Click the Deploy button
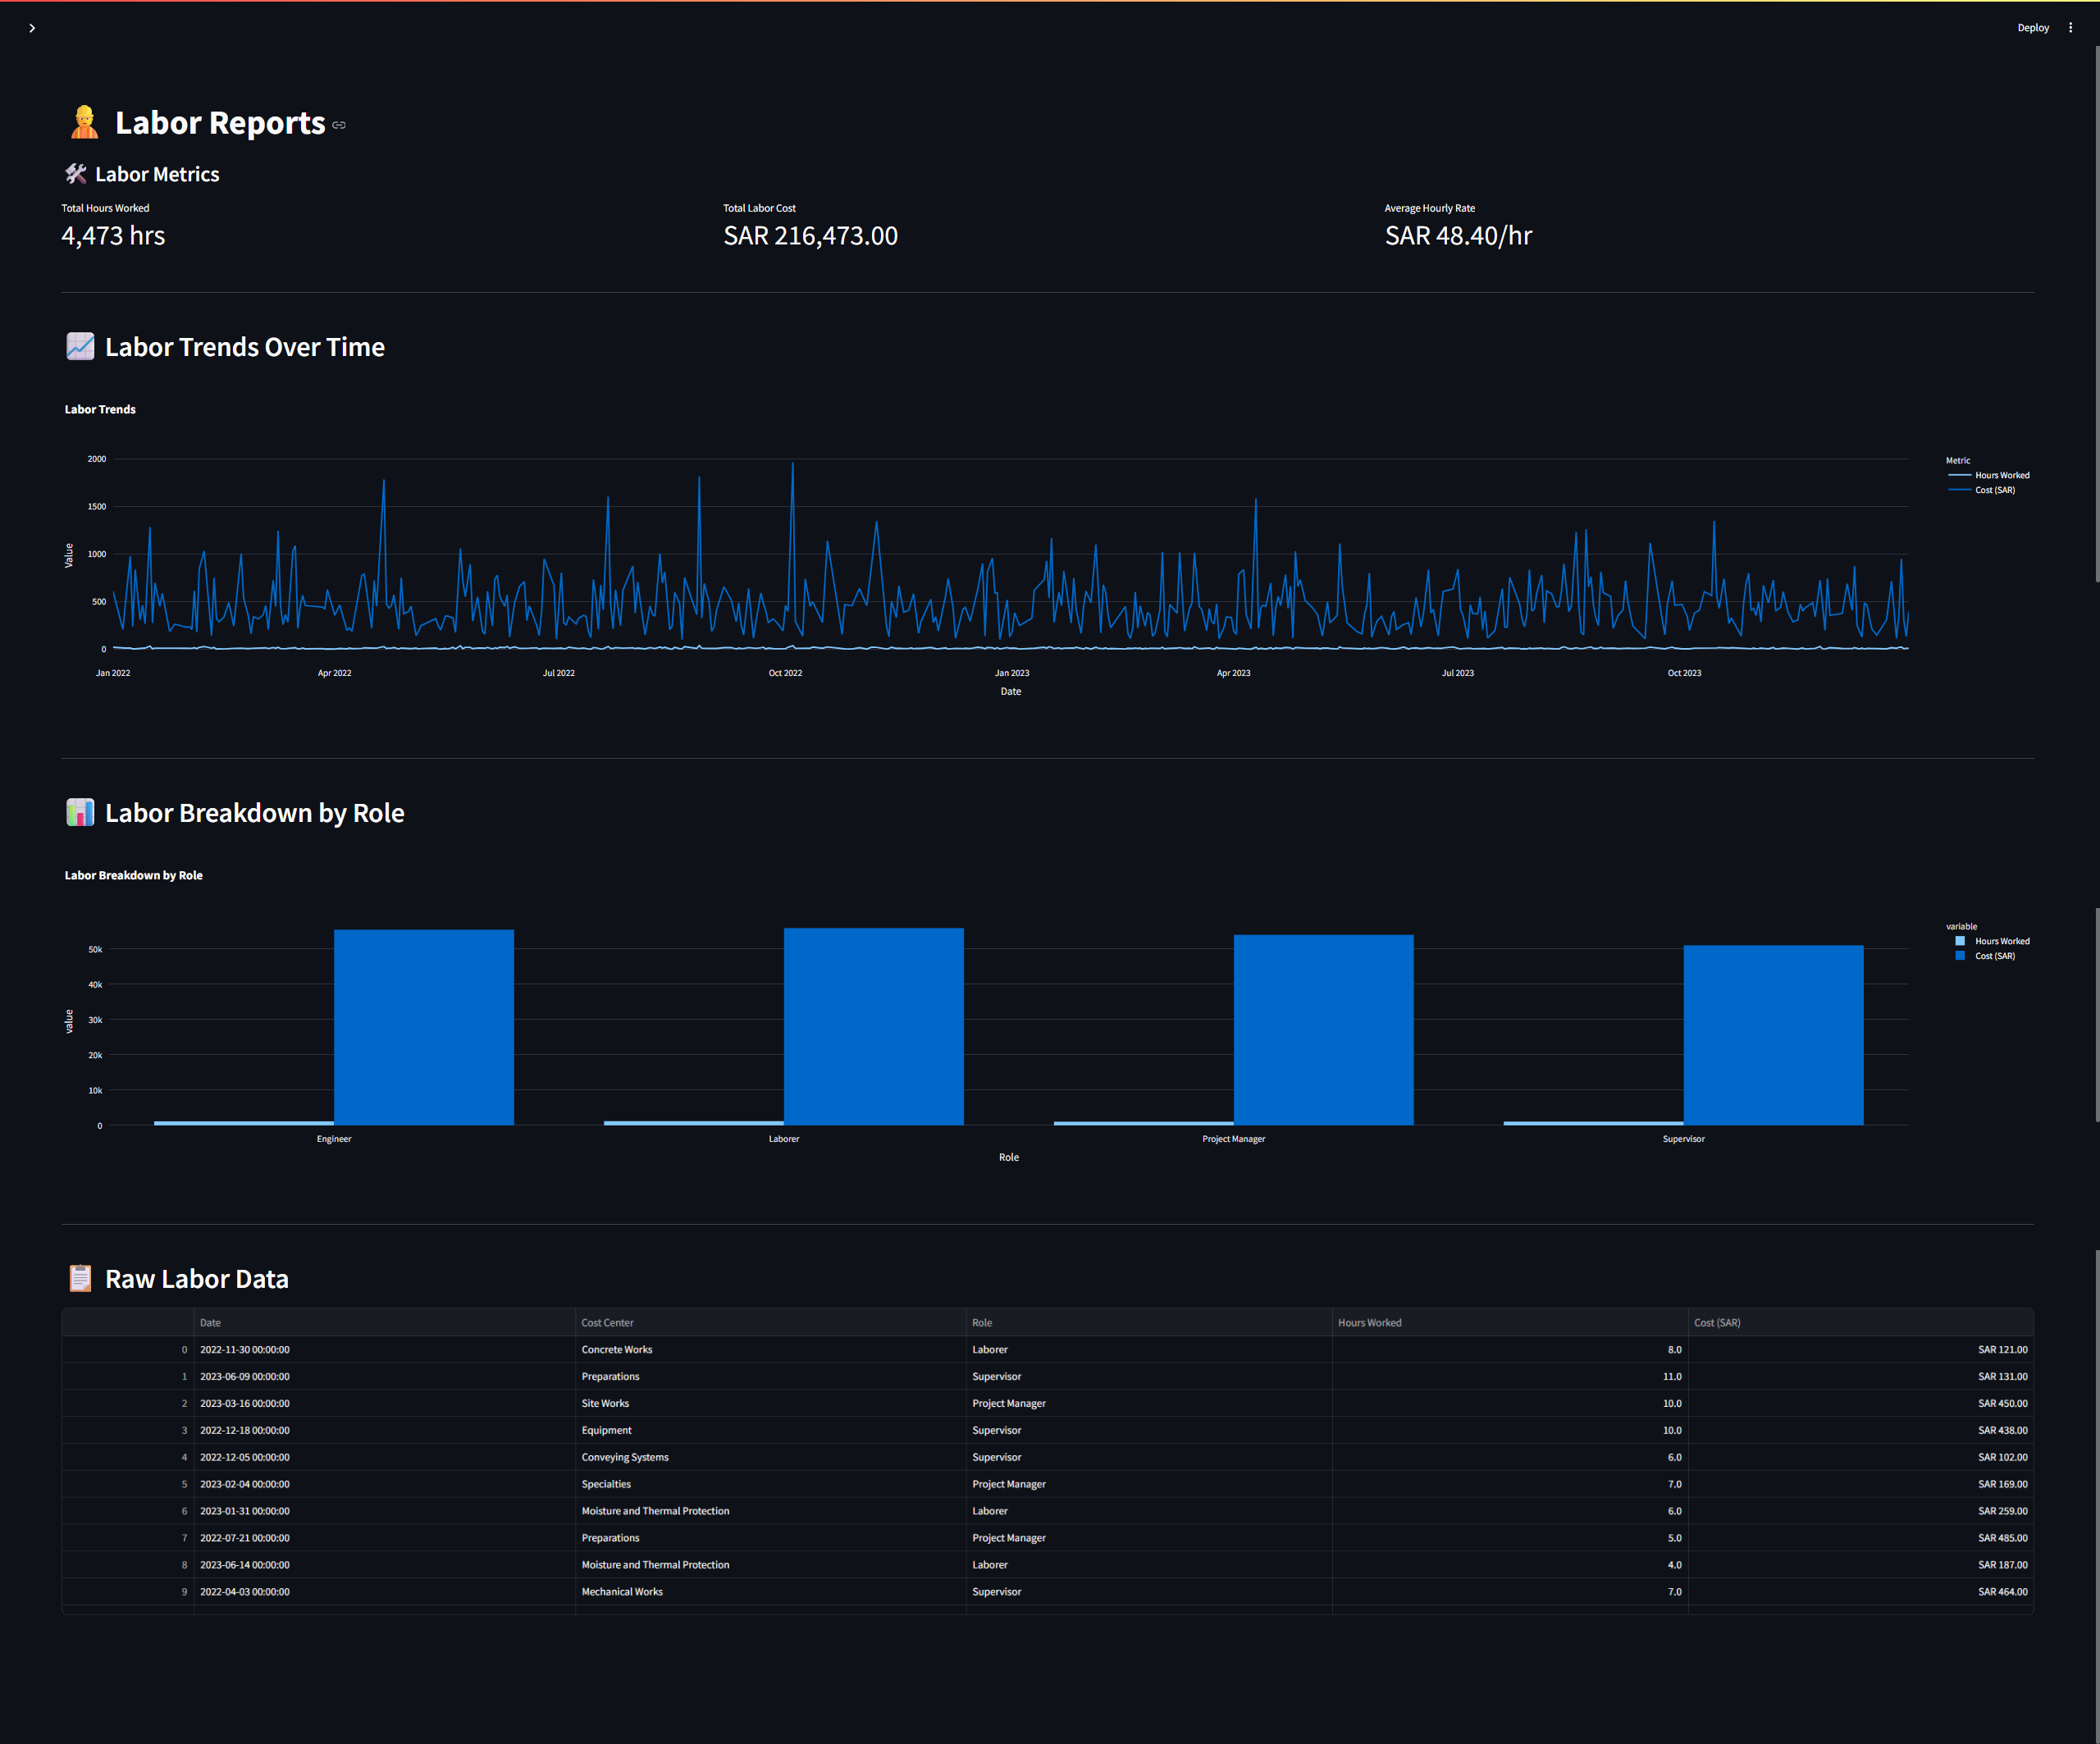This screenshot has height=1744, width=2100. (2032, 28)
